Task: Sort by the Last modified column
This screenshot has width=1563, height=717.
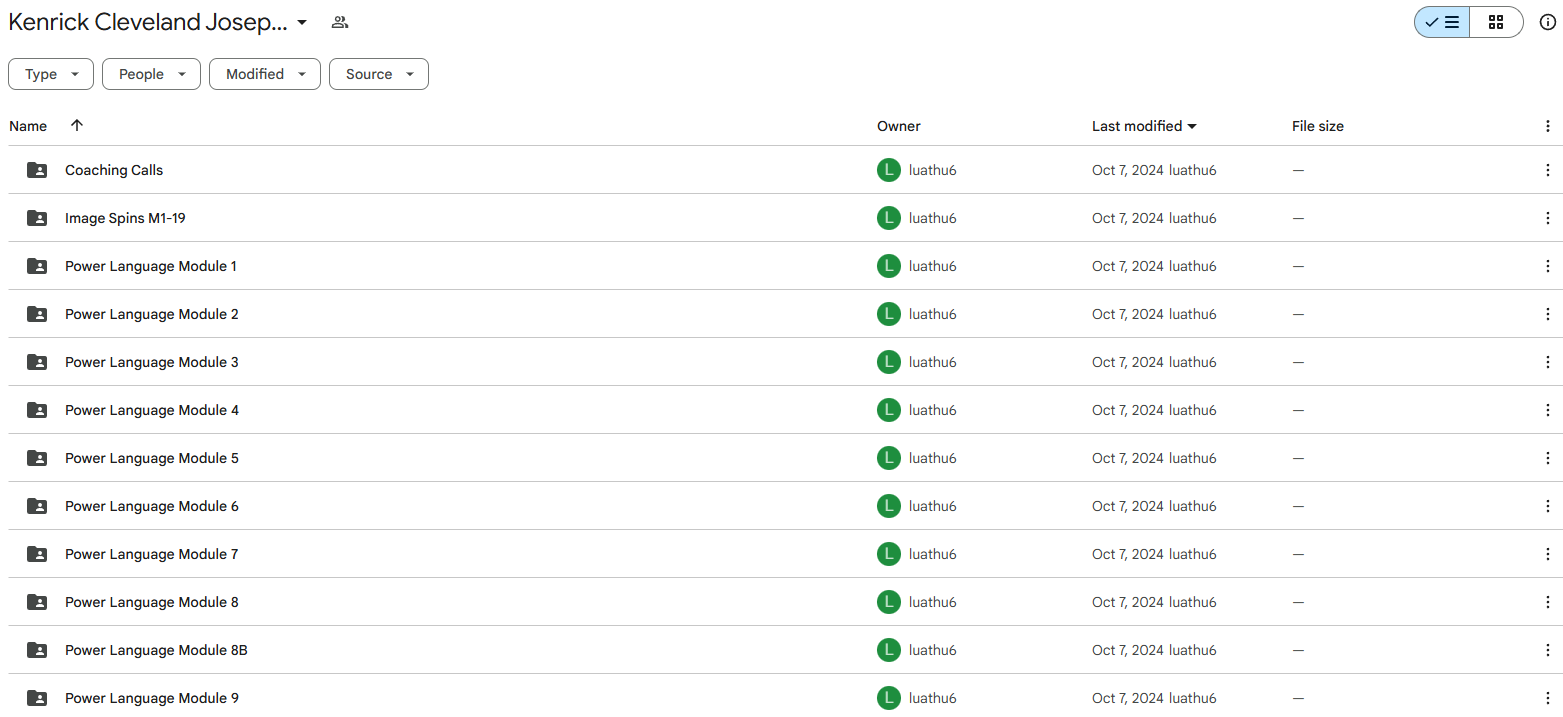Action: 1137,126
